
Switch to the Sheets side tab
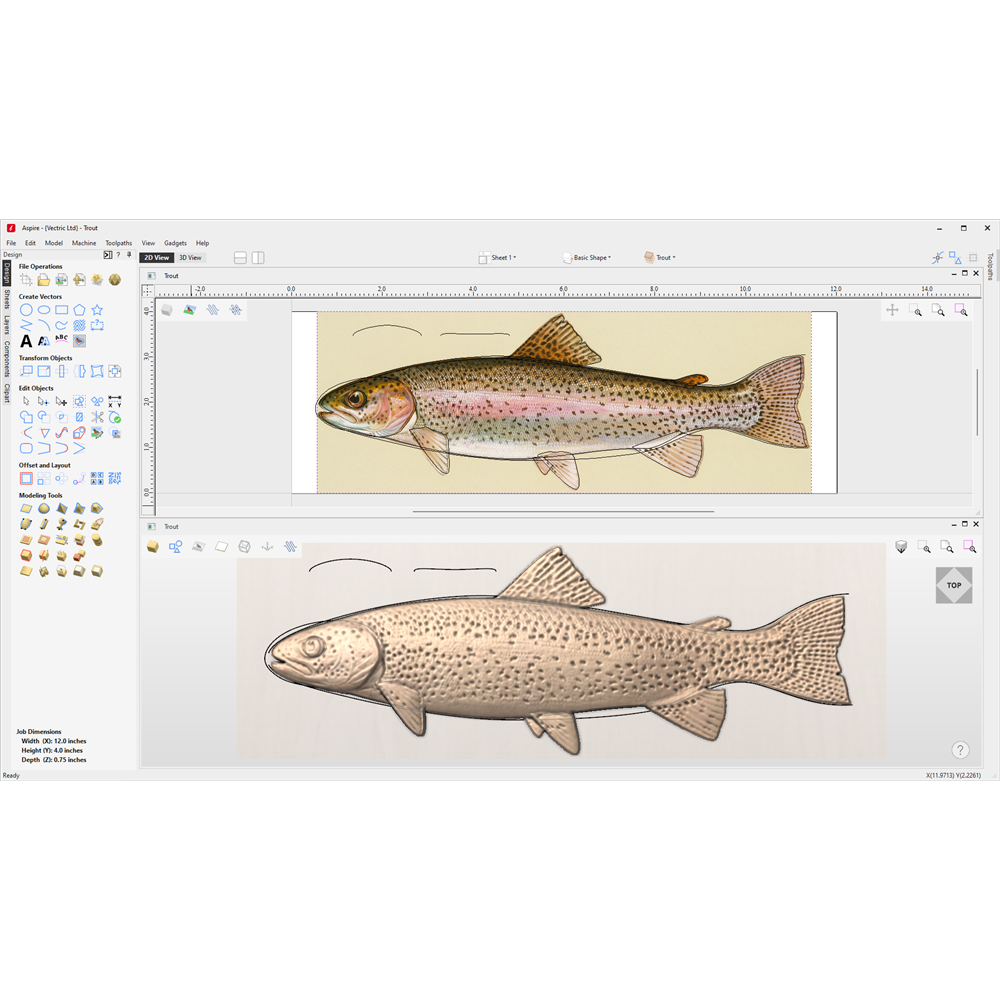(x=6, y=300)
